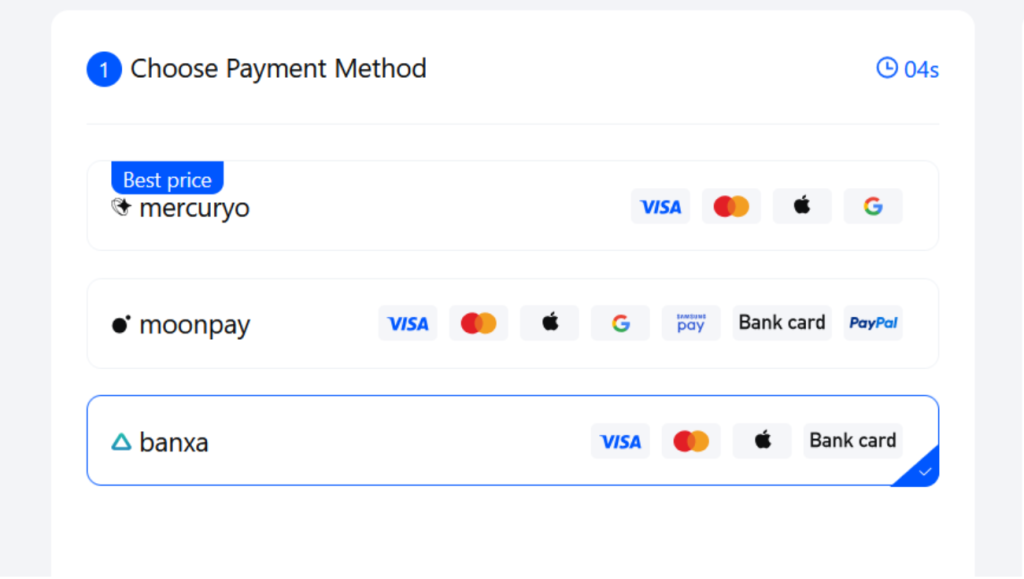Click the Choose Payment Method heading
The width and height of the screenshot is (1024, 579).
278,69
